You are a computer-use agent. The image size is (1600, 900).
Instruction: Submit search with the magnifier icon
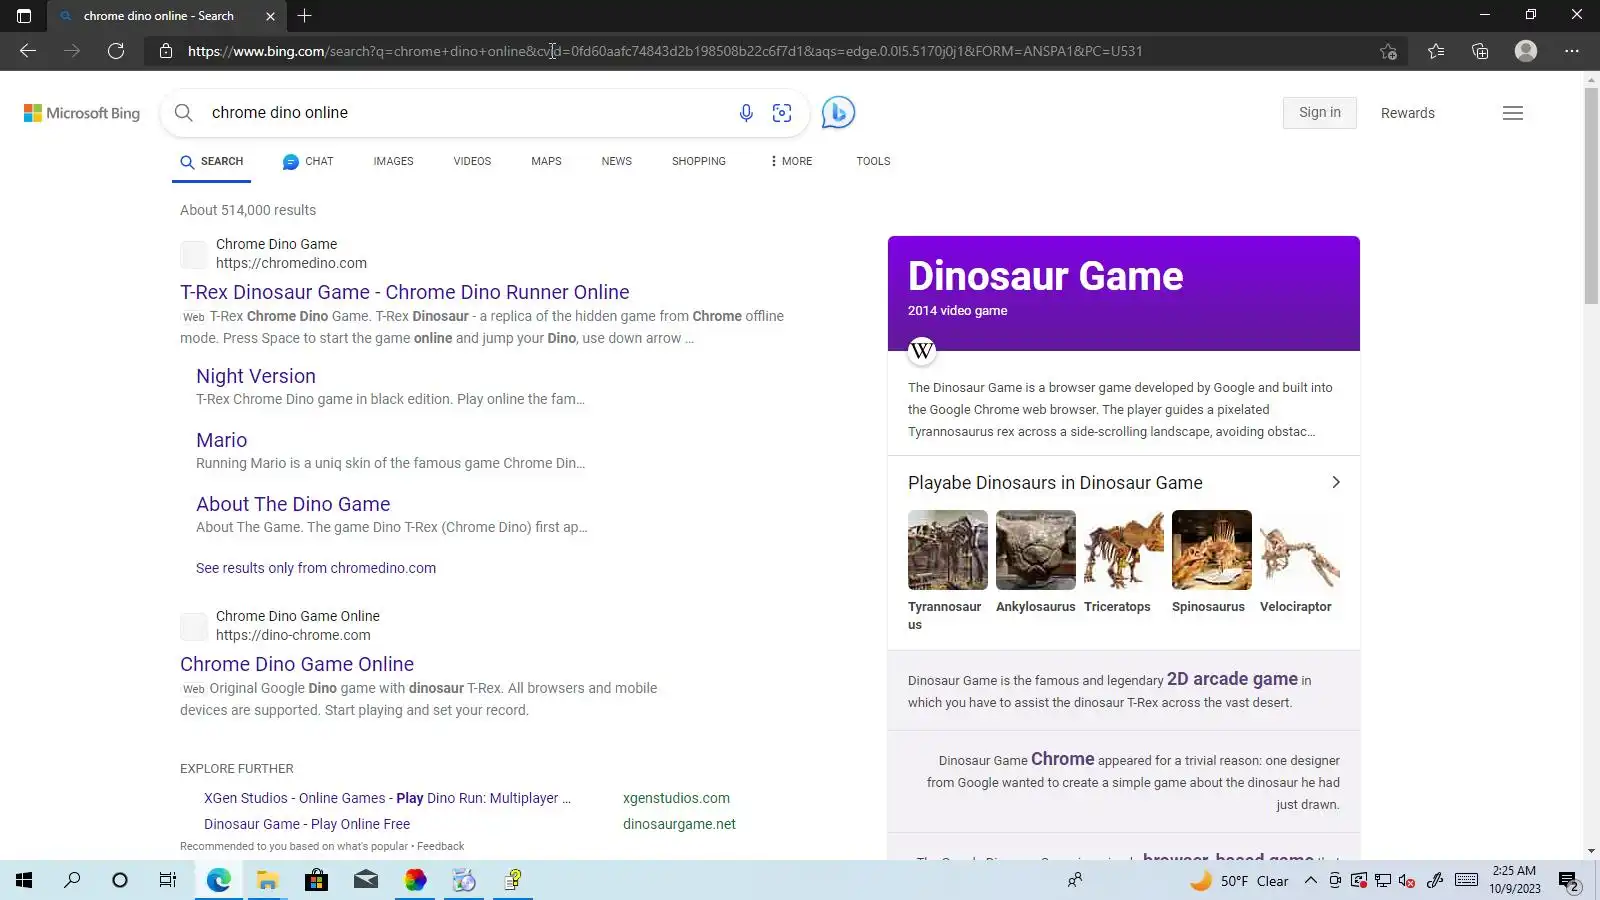[x=184, y=113]
